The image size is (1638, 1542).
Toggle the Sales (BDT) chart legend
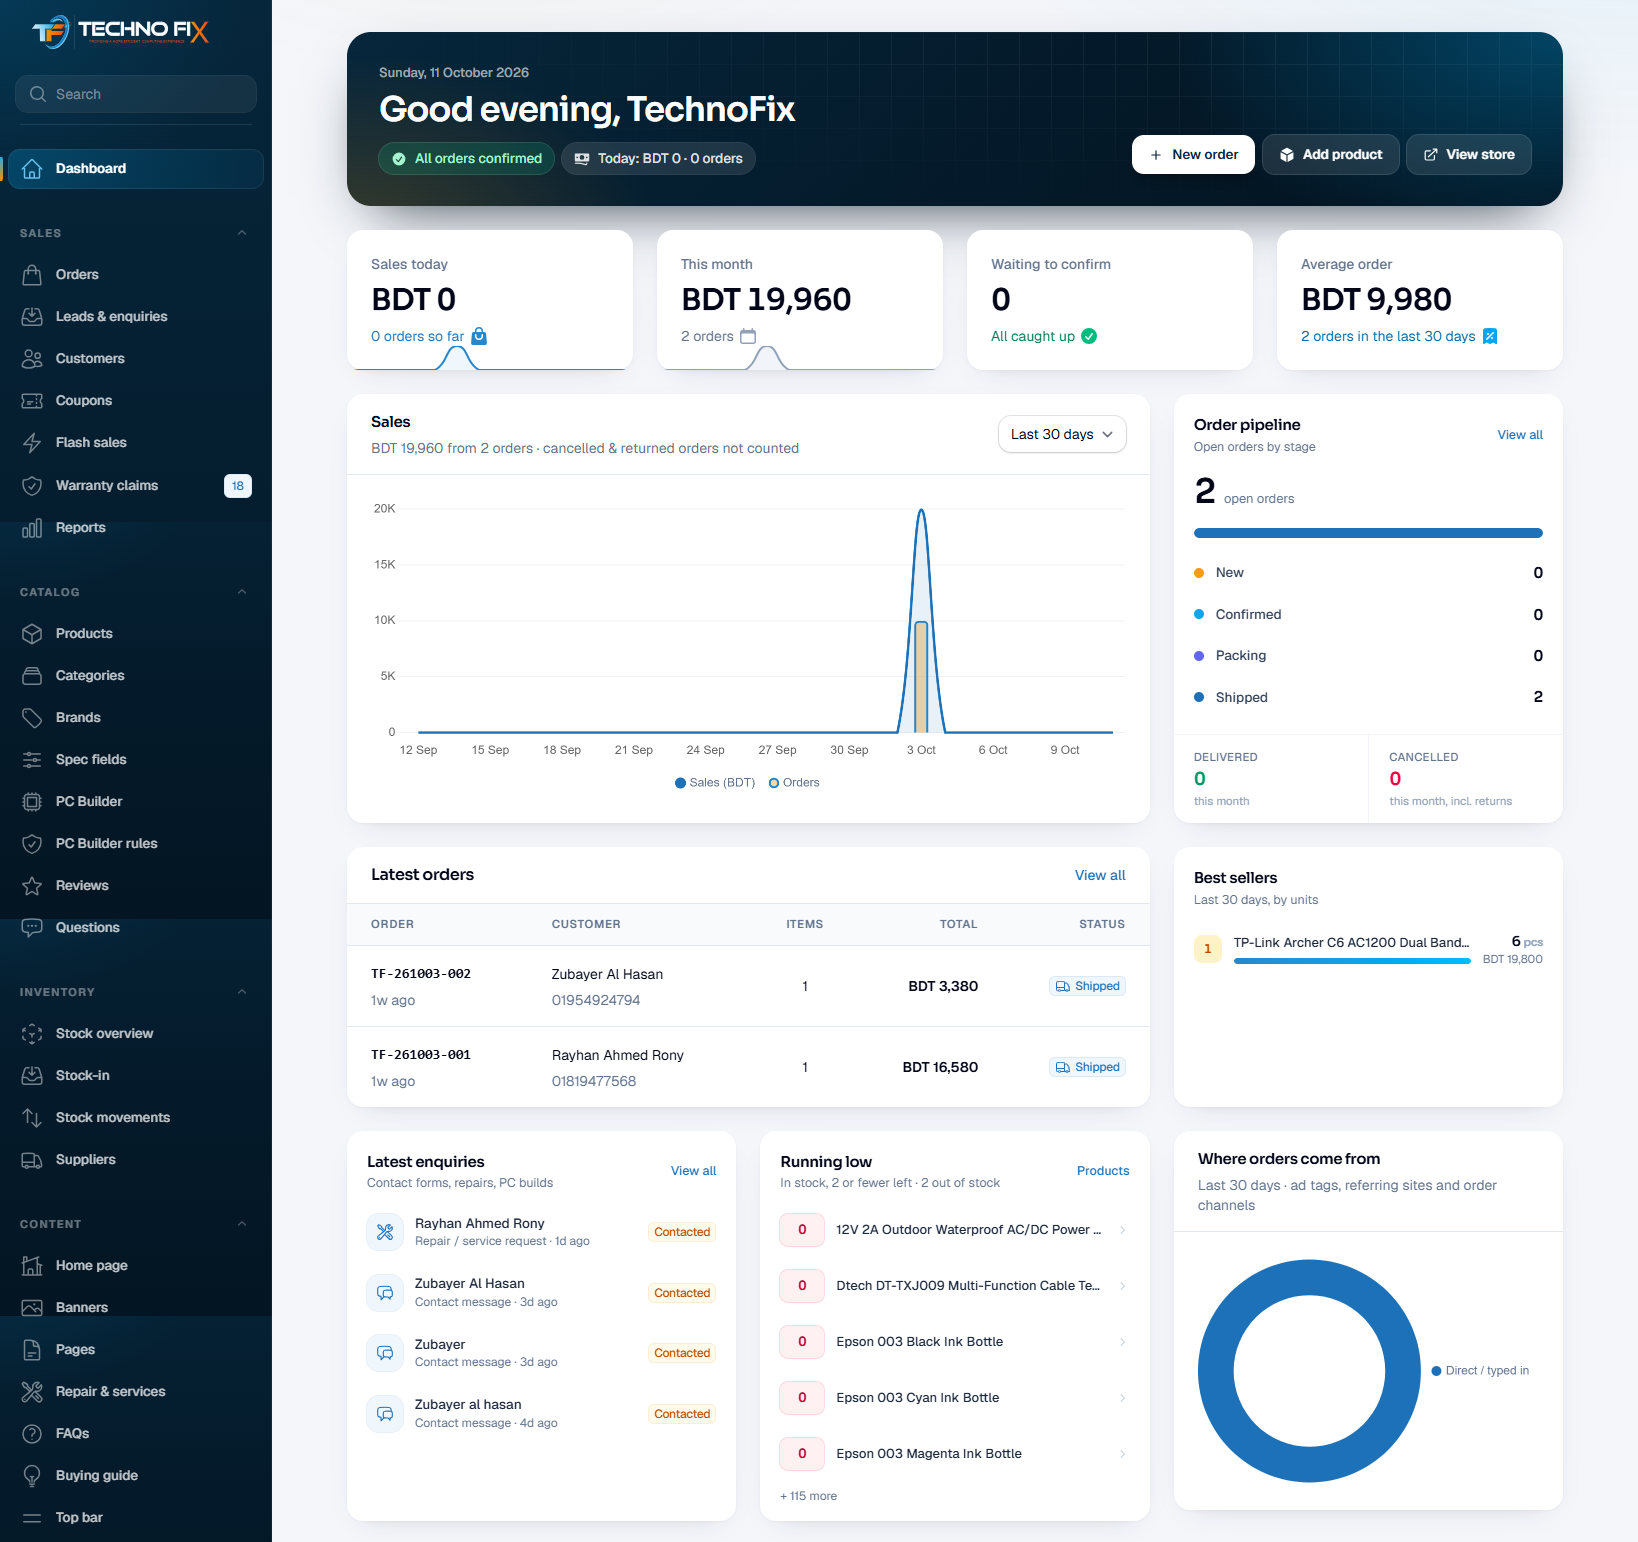point(715,783)
